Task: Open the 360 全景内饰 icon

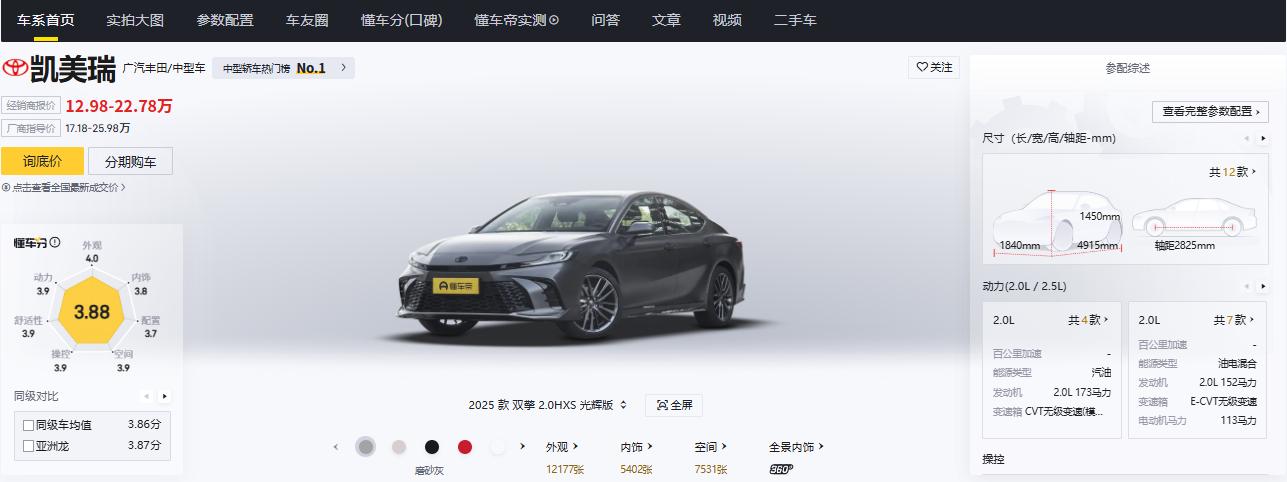Action: point(781,469)
